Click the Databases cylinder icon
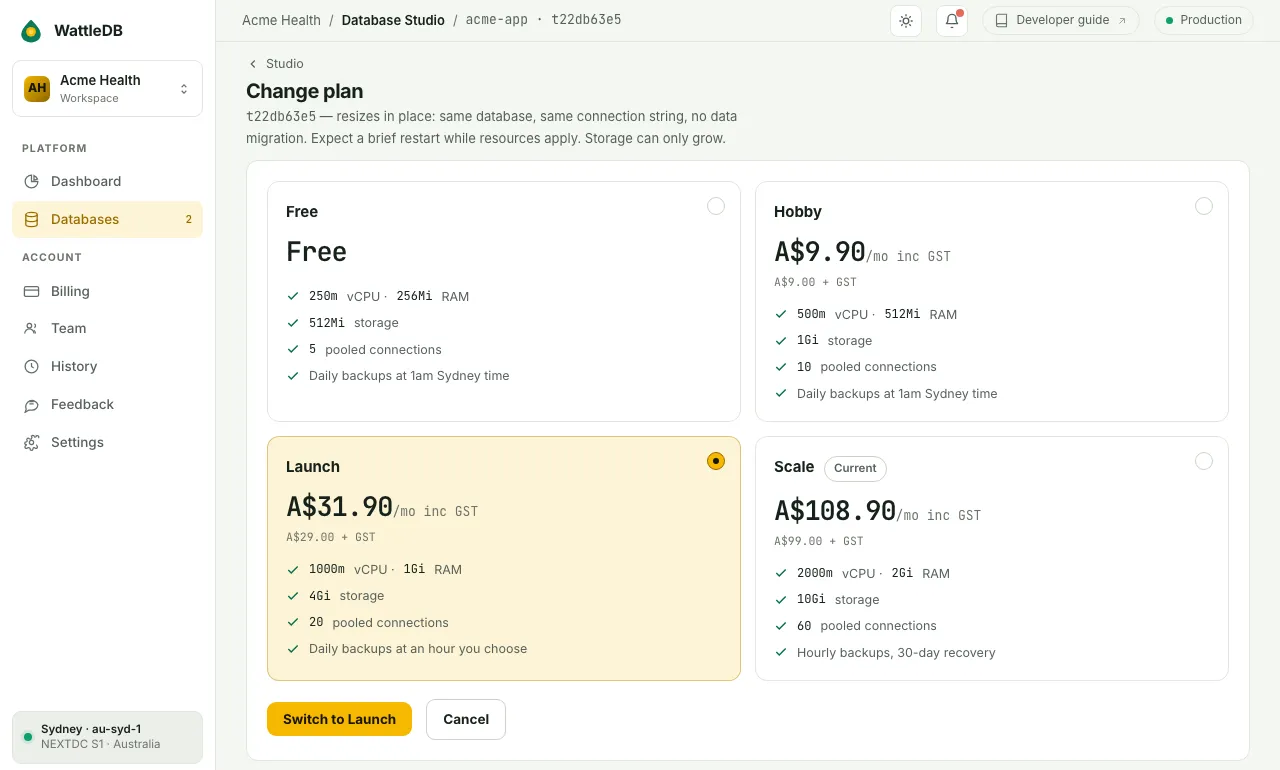The height and width of the screenshot is (770, 1280). (x=31, y=219)
